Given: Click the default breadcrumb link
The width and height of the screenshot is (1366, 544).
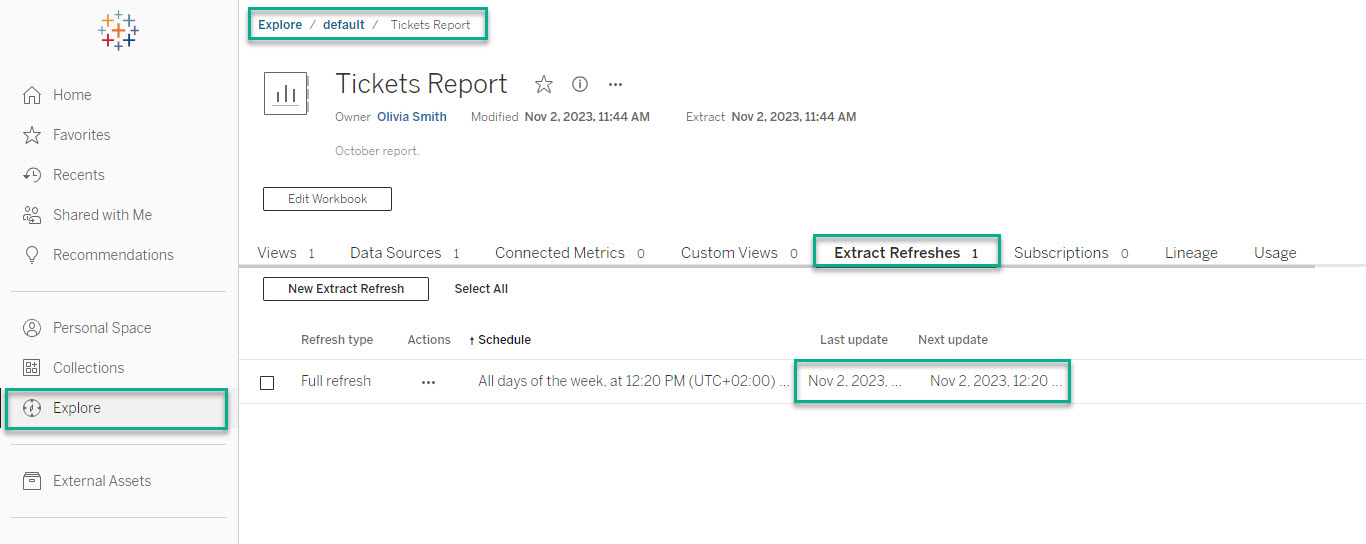Looking at the screenshot, I should [x=343, y=25].
